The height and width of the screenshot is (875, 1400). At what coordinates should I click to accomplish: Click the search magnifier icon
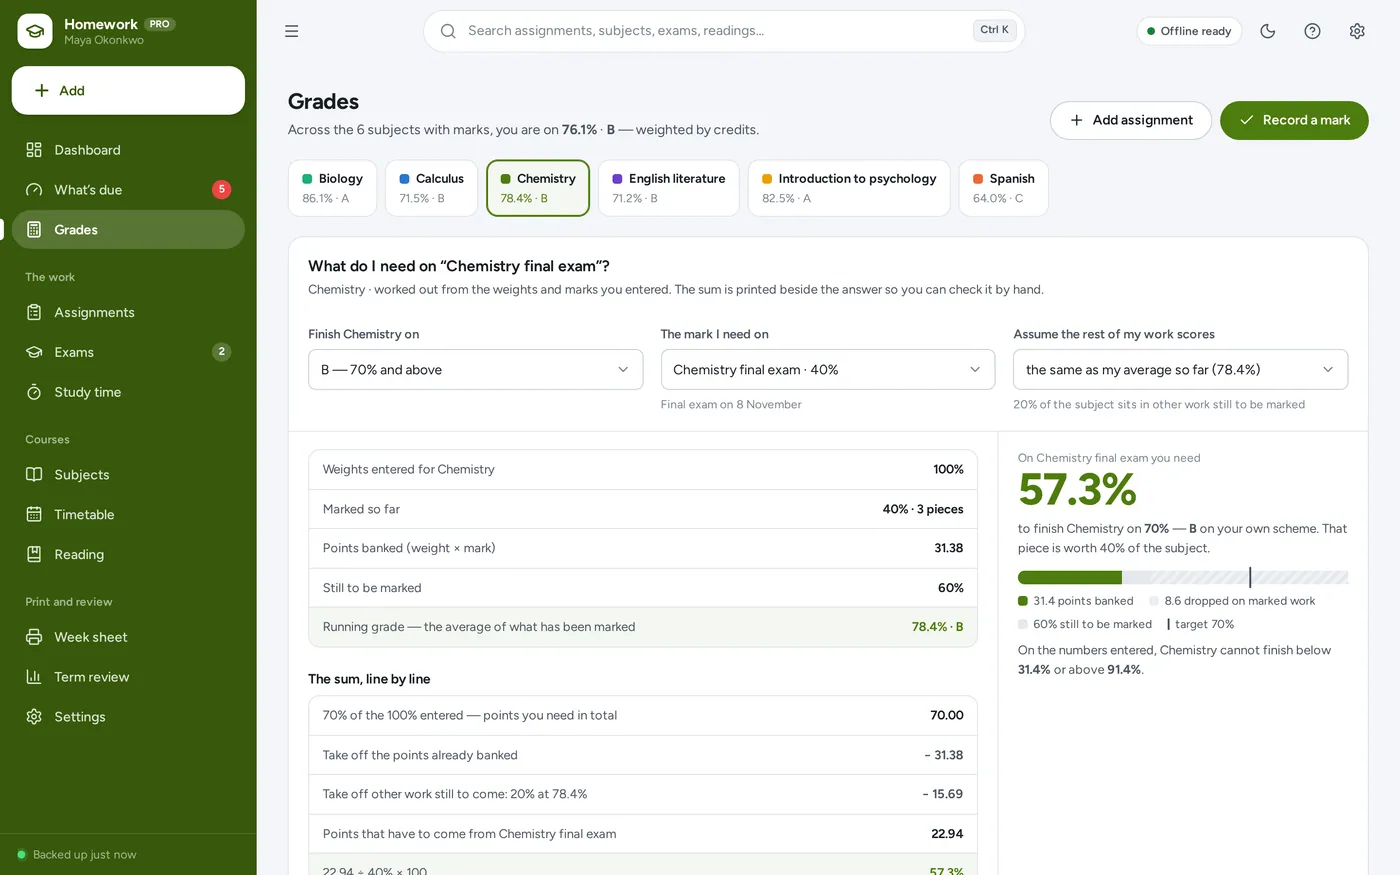click(x=448, y=31)
